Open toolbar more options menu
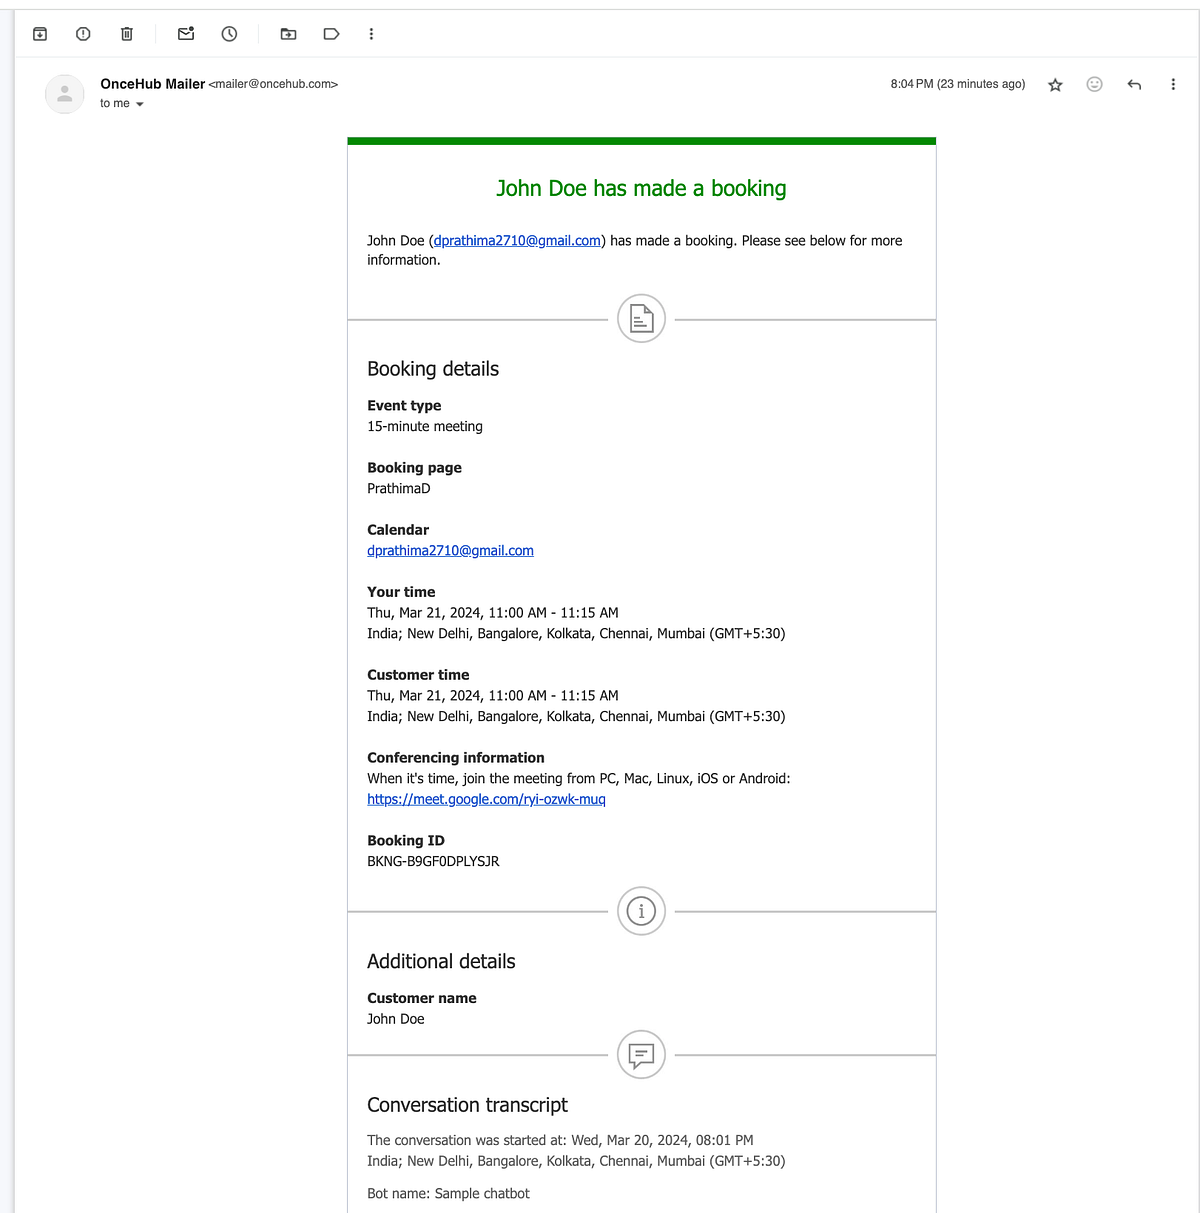This screenshot has width=1200, height=1213. pos(371,34)
